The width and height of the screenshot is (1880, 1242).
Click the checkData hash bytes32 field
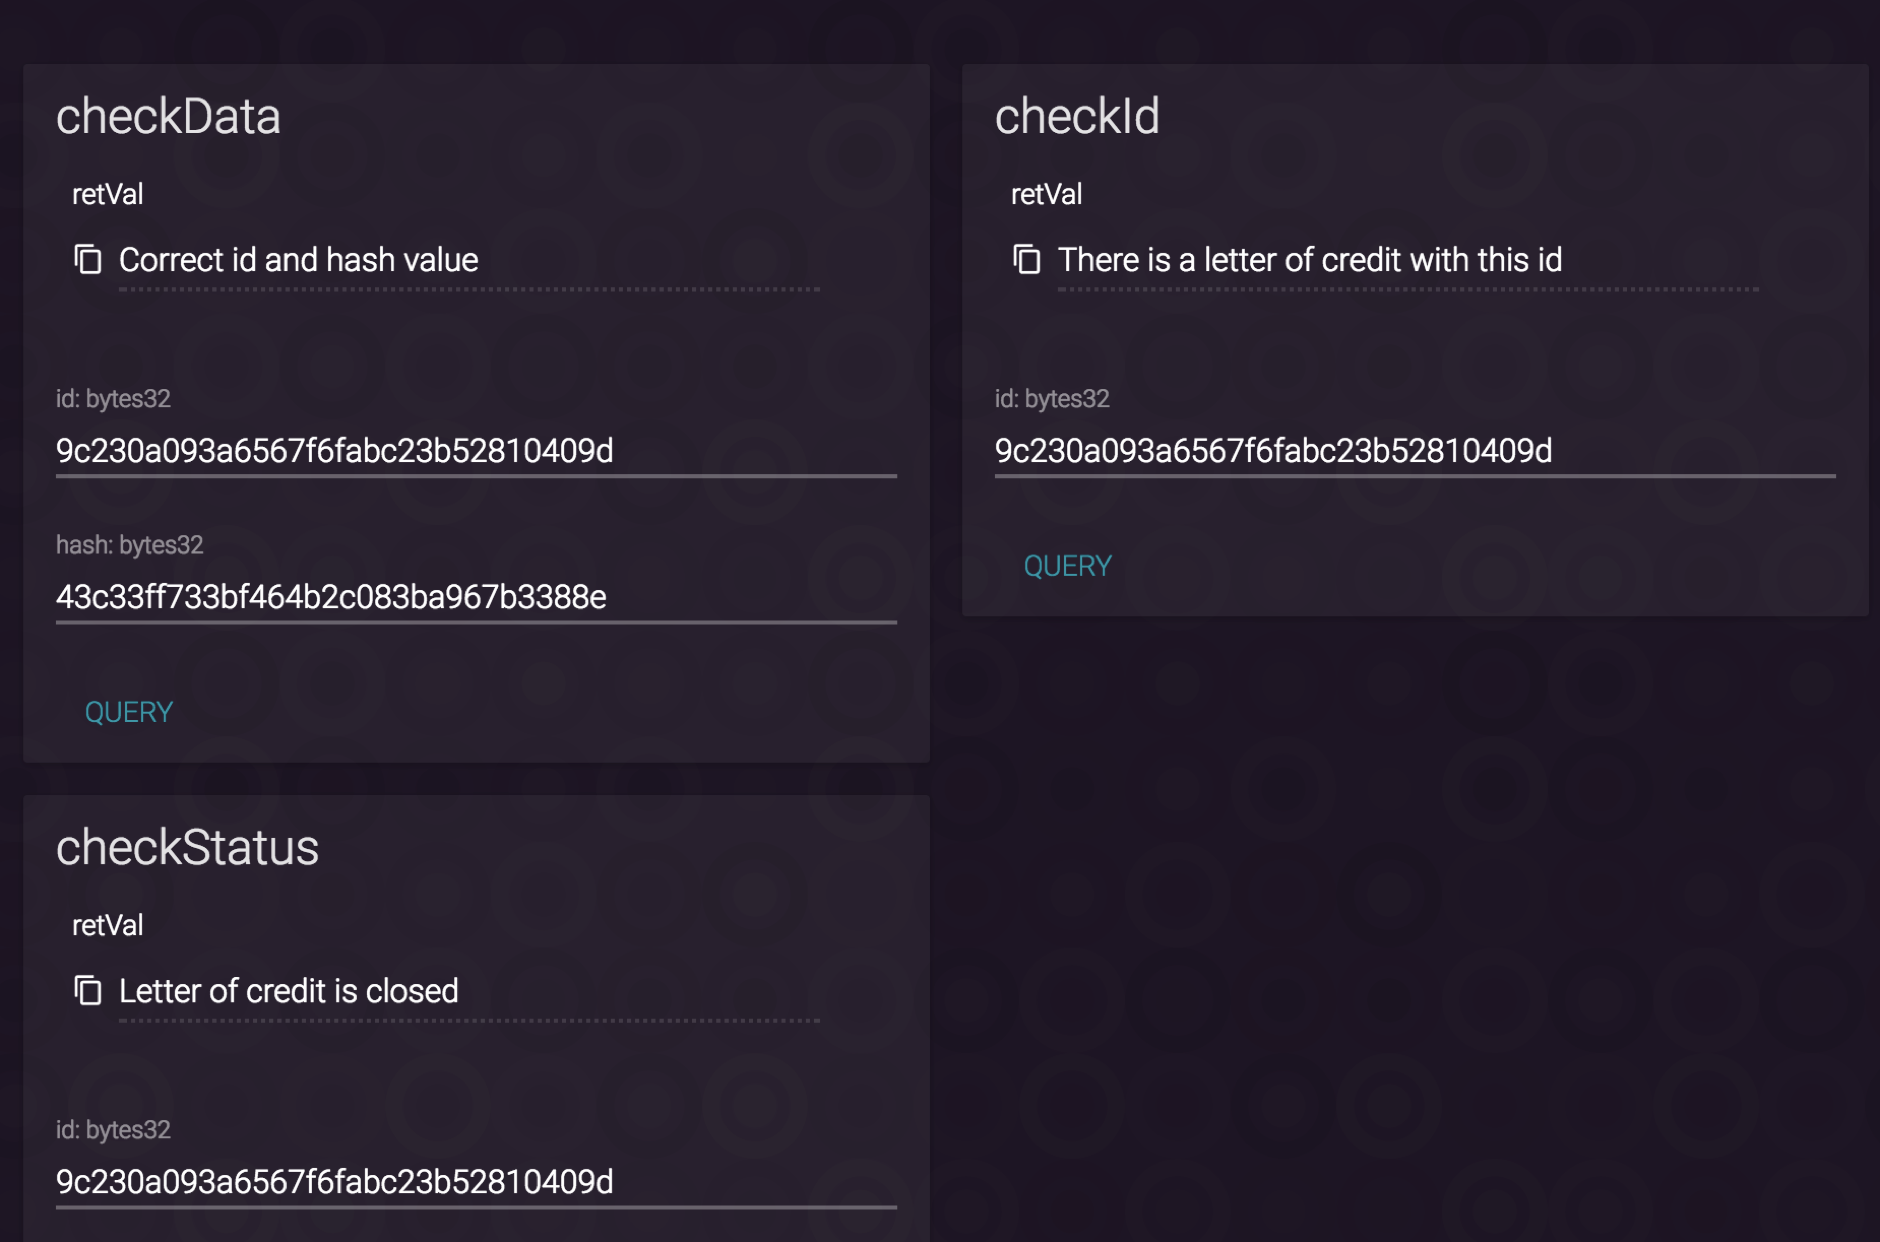[475, 597]
